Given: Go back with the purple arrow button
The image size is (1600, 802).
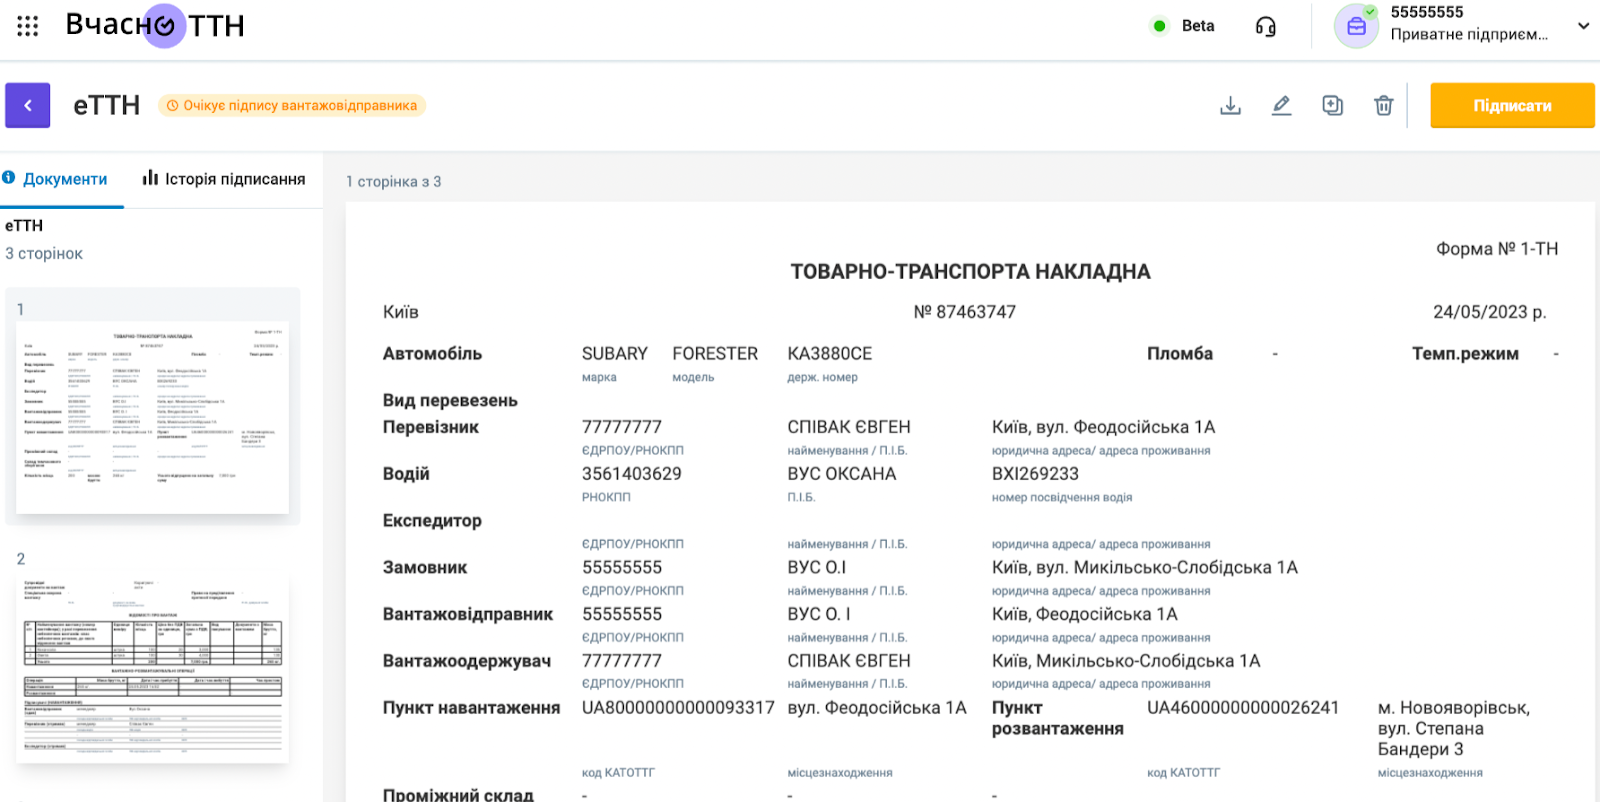Looking at the screenshot, I should (x=28, y=105).
